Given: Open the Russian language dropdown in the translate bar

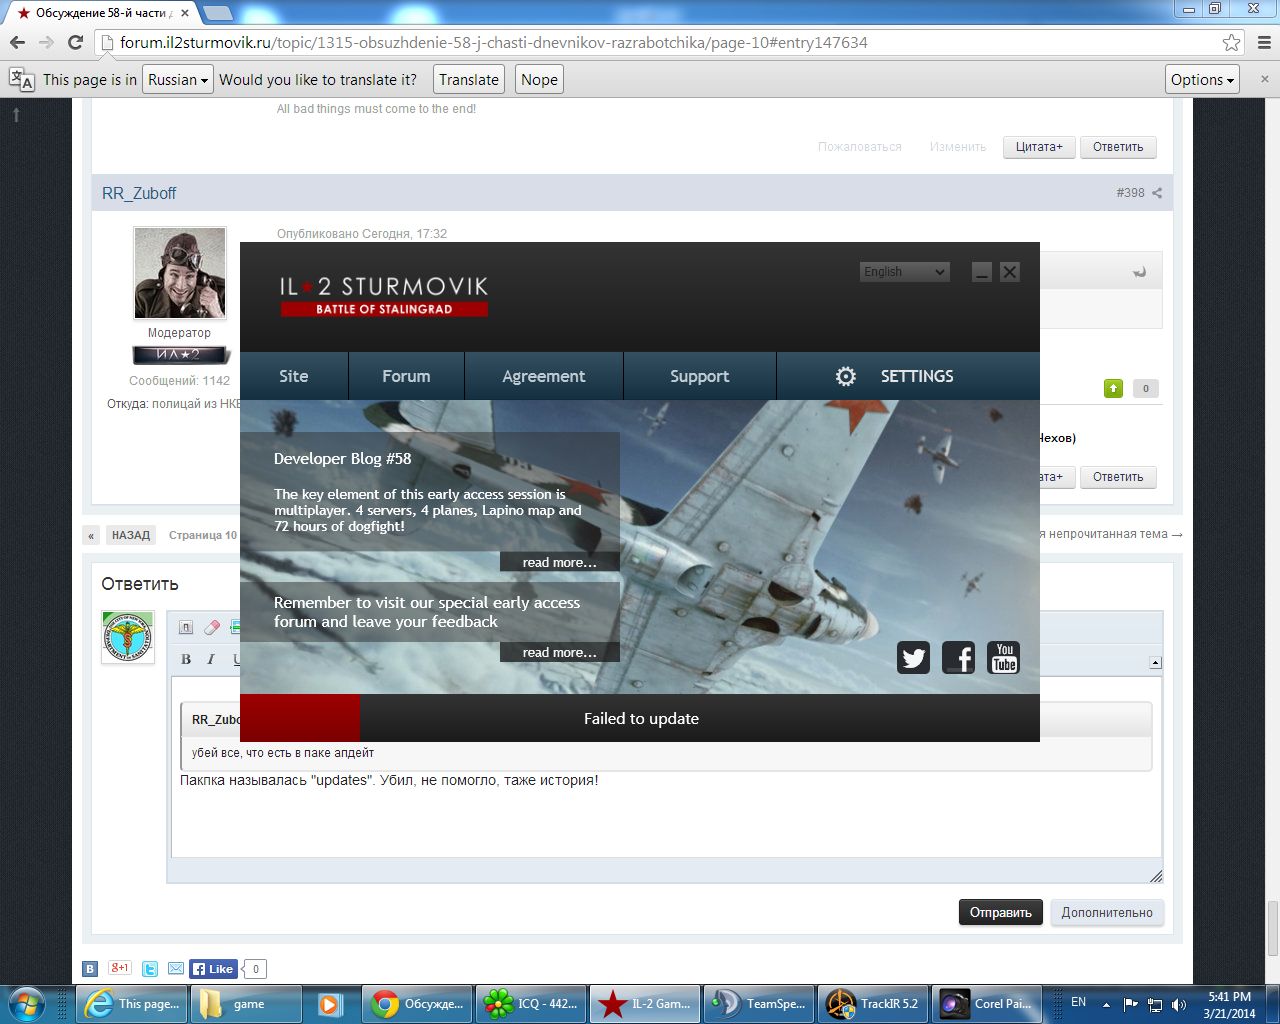Looking at the screenshot, I should click(178, 79).
